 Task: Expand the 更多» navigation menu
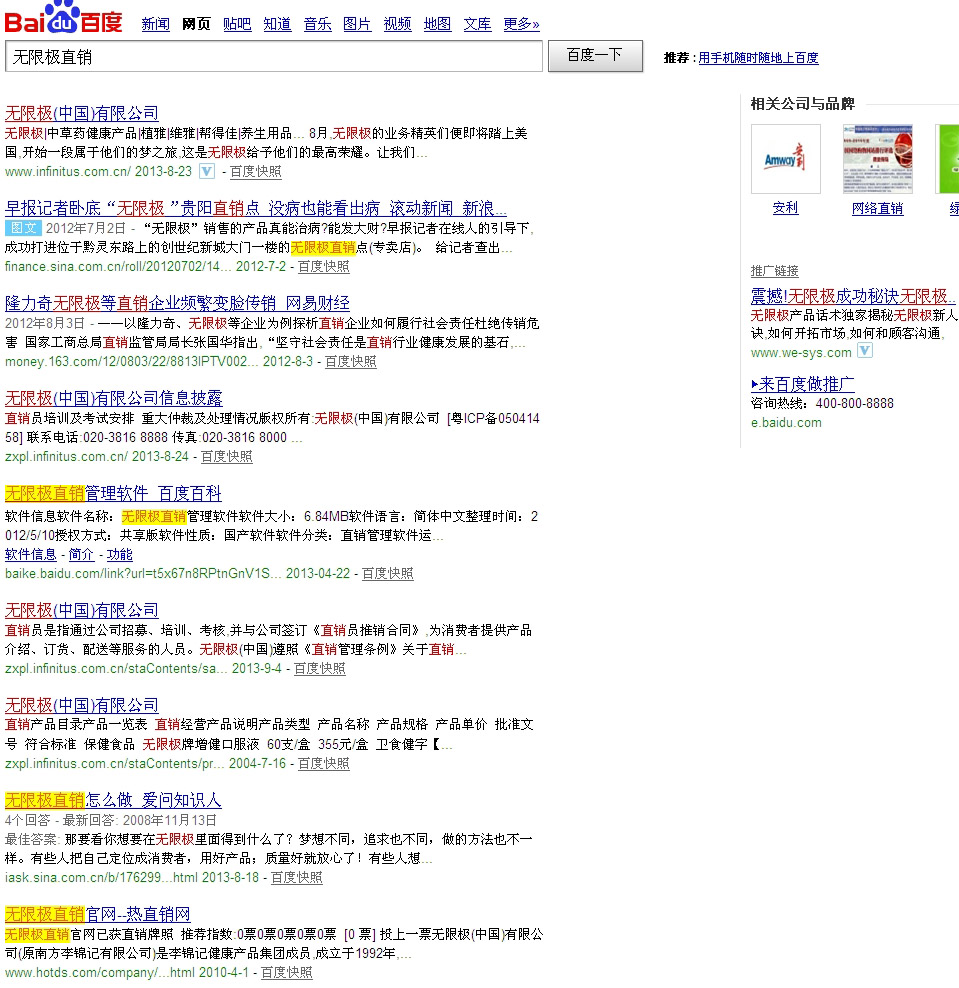tap(521, 24)
